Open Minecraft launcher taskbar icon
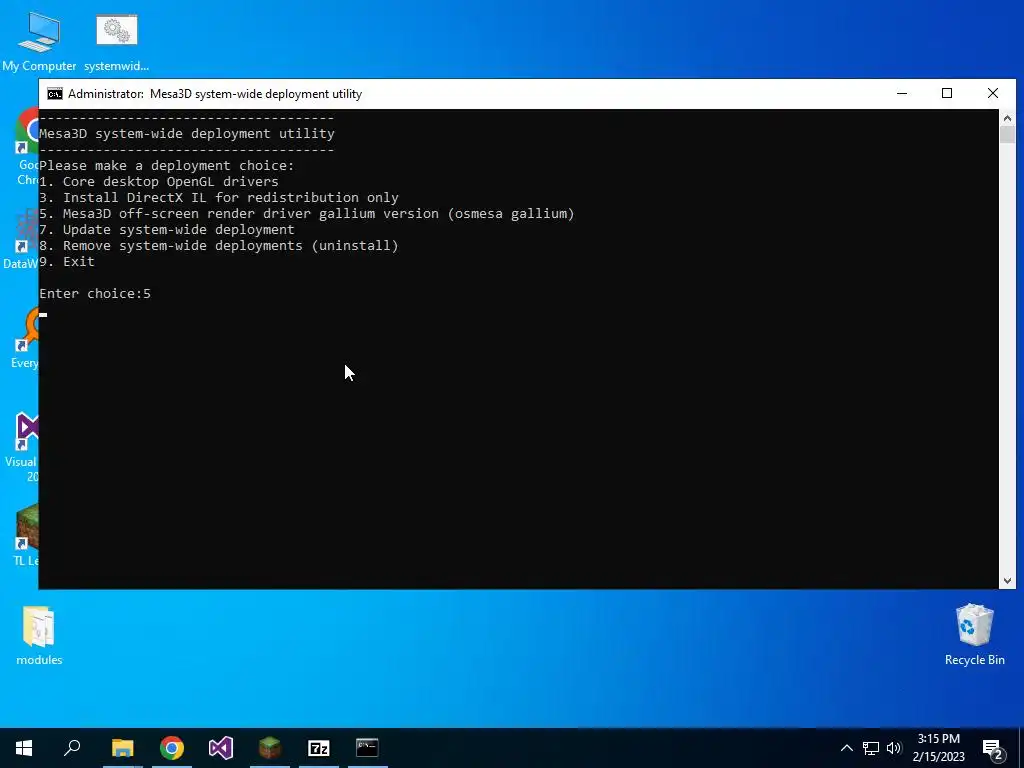1024x768 pixels. pos(270,748)
